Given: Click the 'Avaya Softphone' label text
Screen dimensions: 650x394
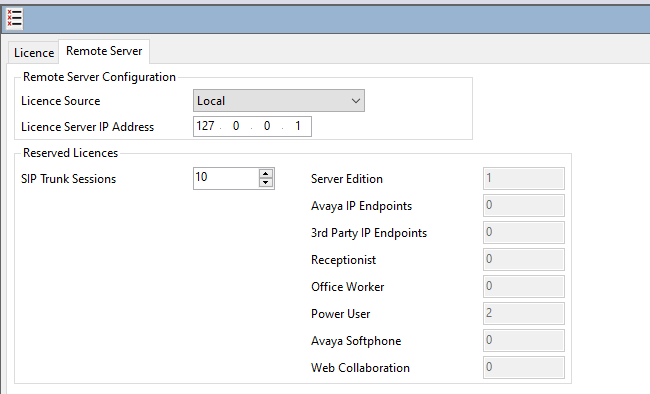Looking at the screenshot, I should click(x=356, y=341).
